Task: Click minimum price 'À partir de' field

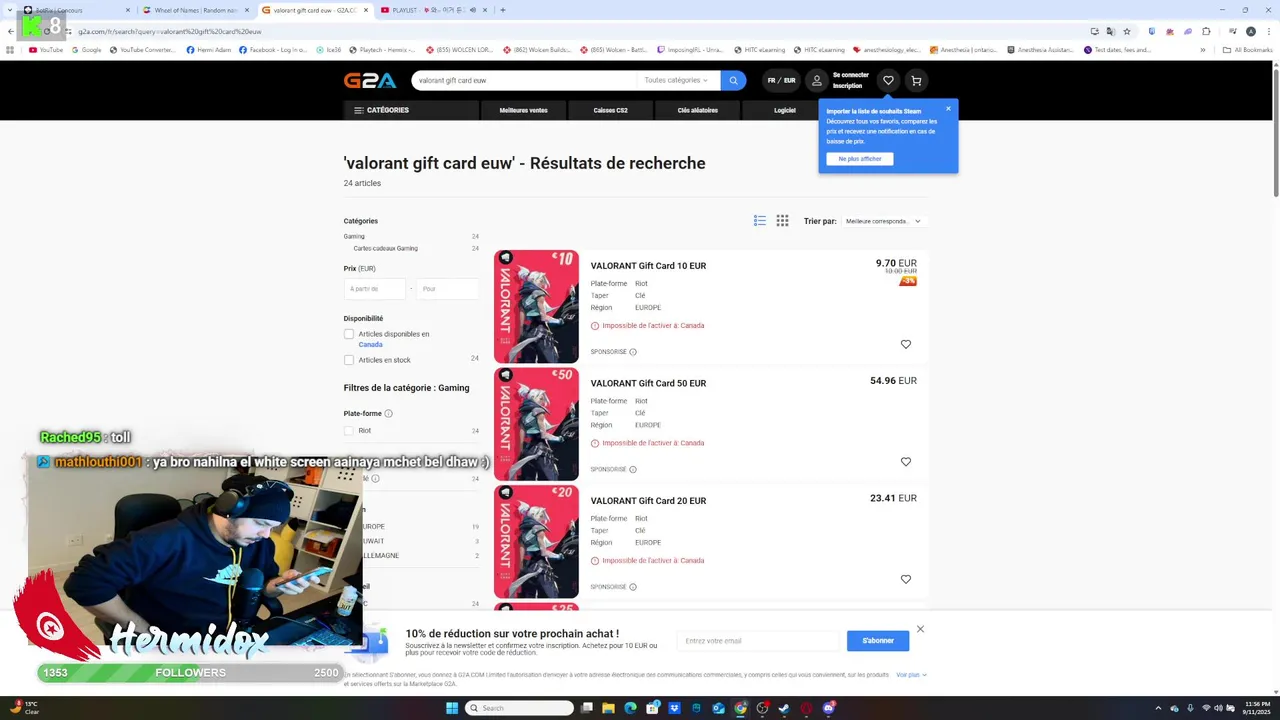Action: (x=374, y=289)
